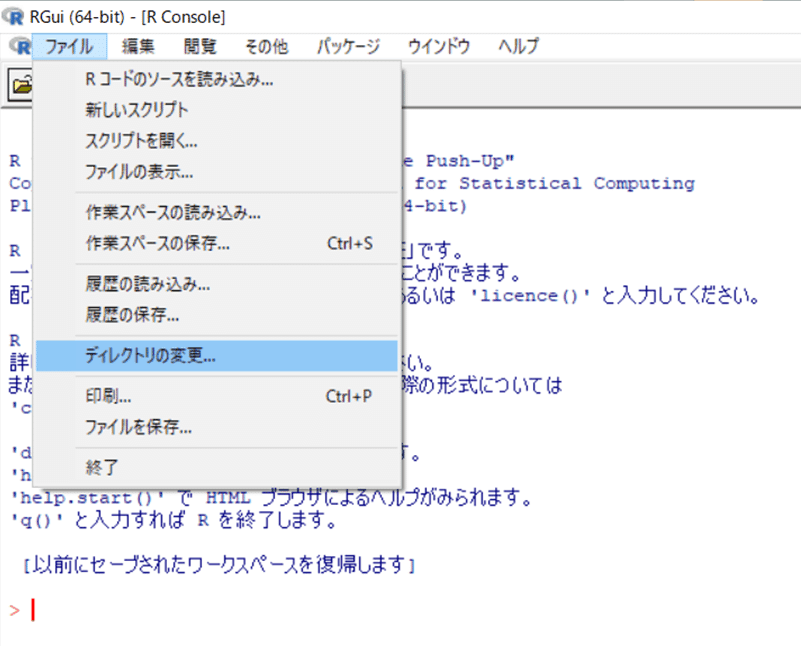Image resolution: width=801 pixels, height=646 pixels.
Task: Select 履歴の読み込み menu entry
Action: pyautogui.click(x=217, y=284)
